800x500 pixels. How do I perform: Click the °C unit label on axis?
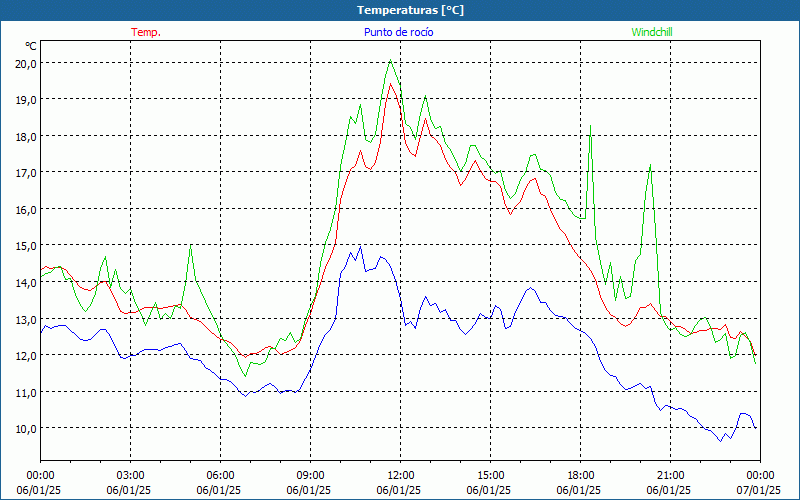point(31,46)
